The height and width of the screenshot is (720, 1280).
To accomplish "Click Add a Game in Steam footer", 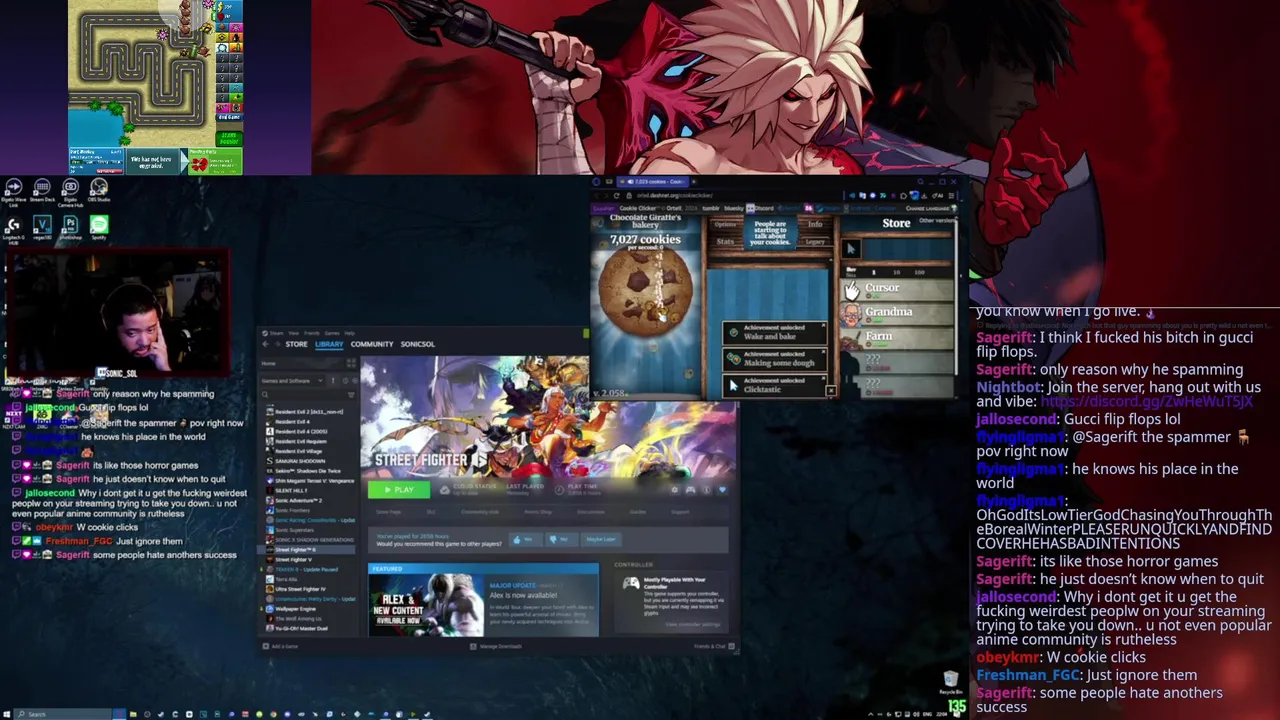I will [281, 646].
